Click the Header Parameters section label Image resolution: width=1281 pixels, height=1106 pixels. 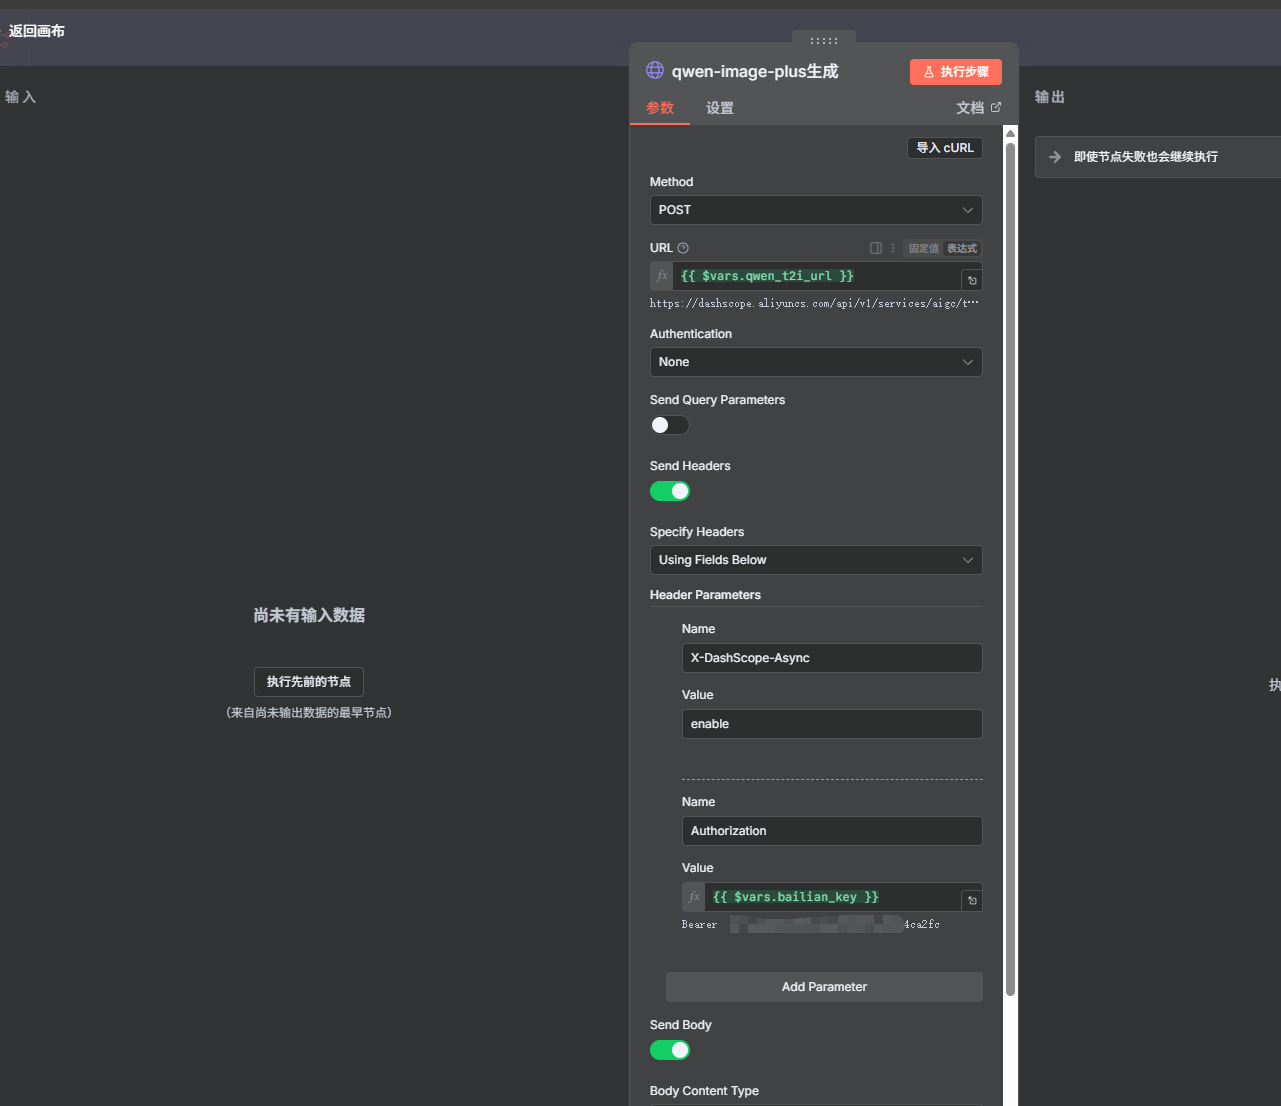click(705, 595)
